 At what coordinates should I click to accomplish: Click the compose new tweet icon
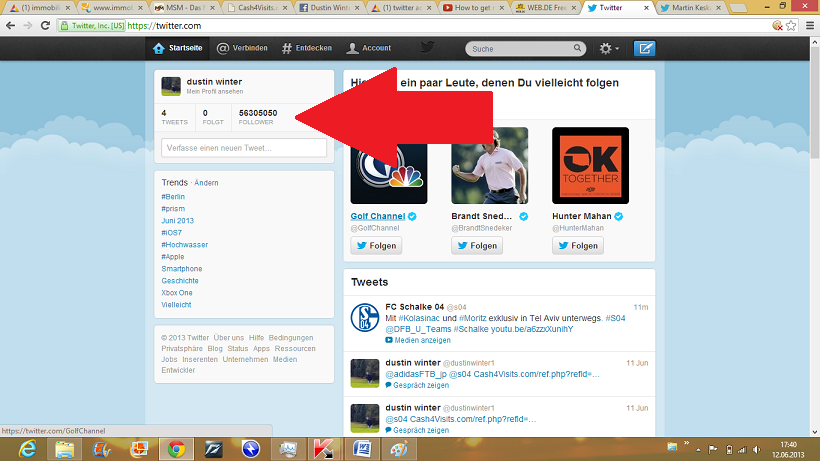[645, 48]
